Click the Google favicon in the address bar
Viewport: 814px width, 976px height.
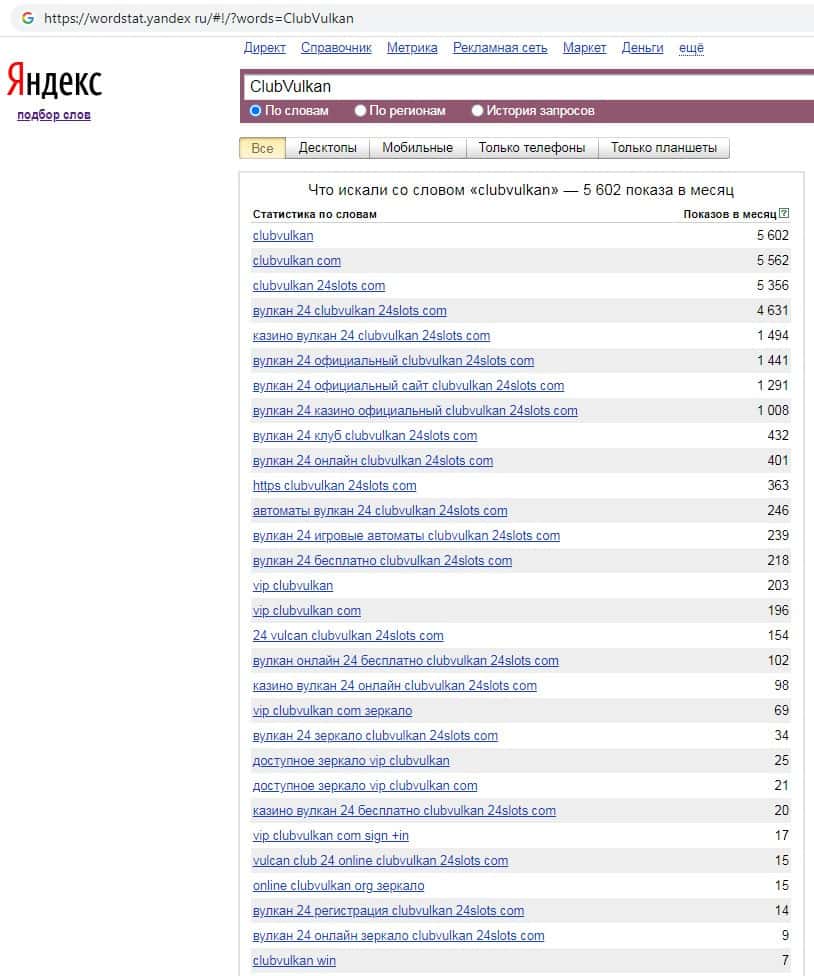point(28,18)
